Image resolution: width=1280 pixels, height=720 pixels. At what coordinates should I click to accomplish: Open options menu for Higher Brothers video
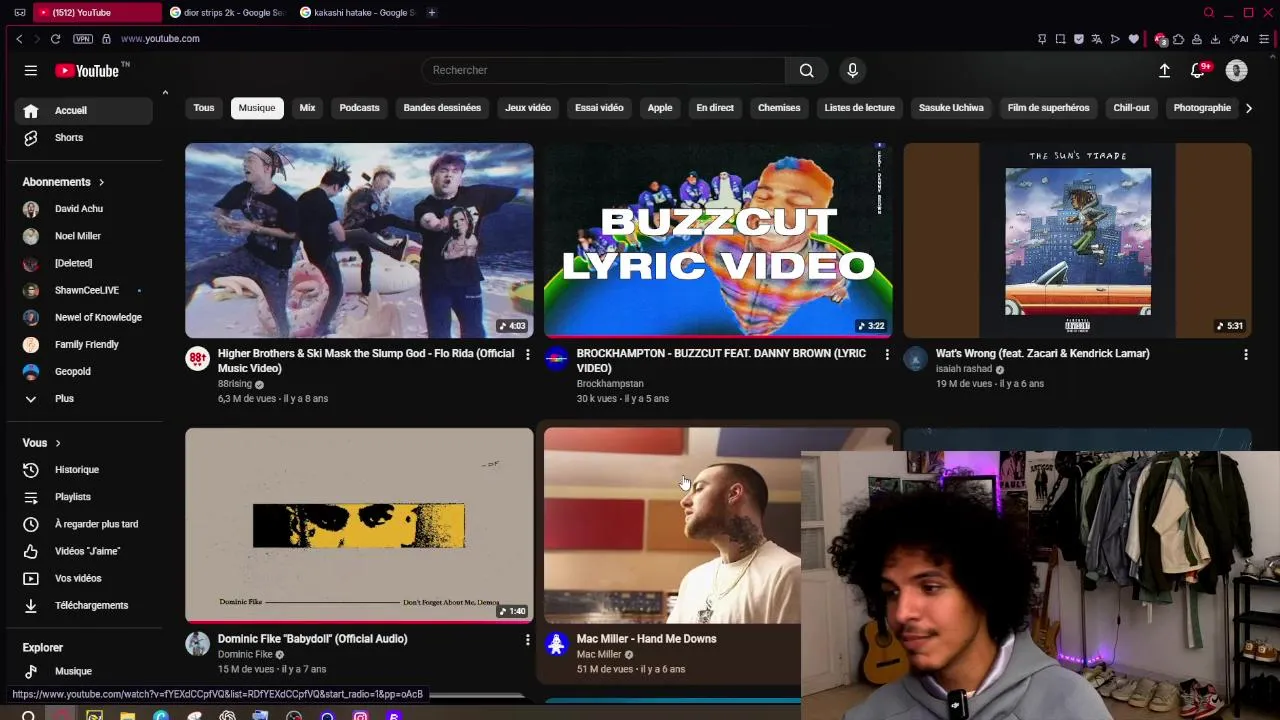point(527,355)
